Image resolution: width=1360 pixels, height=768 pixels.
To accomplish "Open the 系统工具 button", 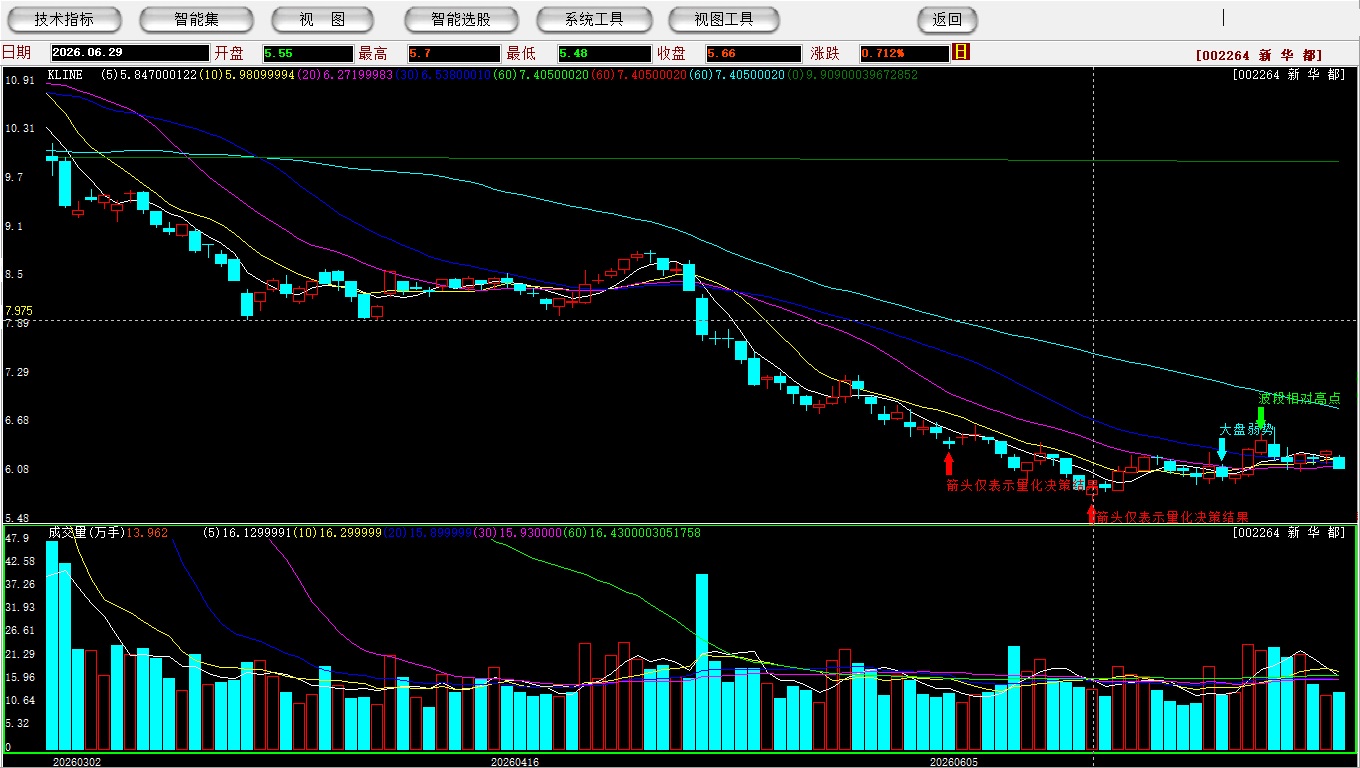I will click(594, 19).
